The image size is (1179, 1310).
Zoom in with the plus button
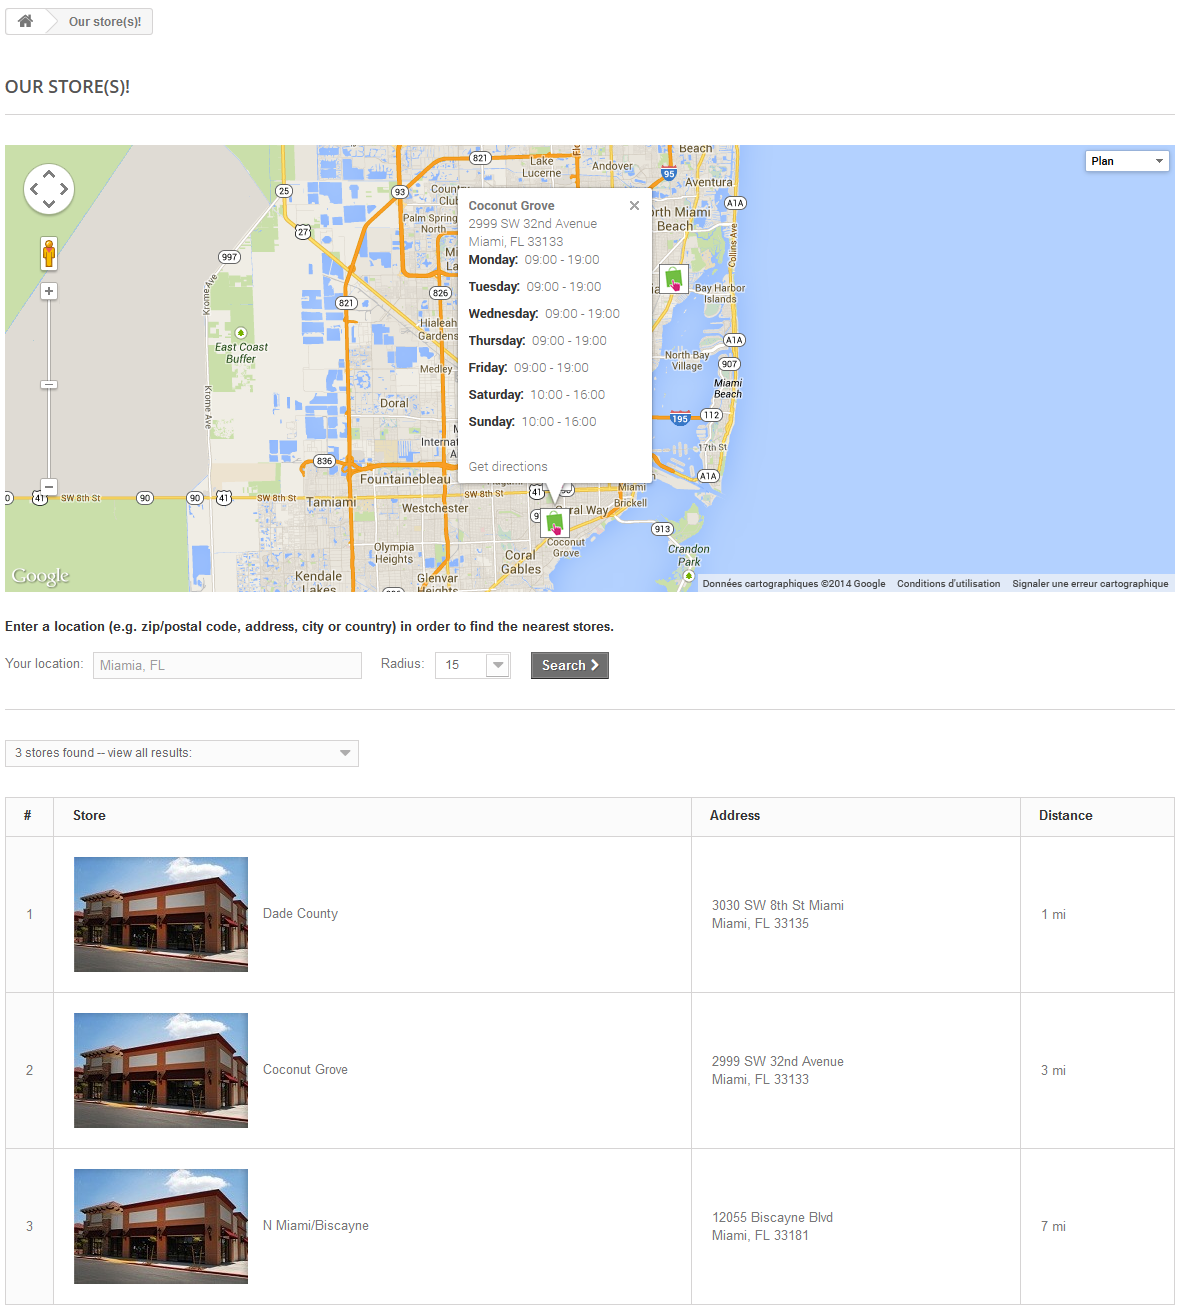pyautogui.click(x=49, y=291)
